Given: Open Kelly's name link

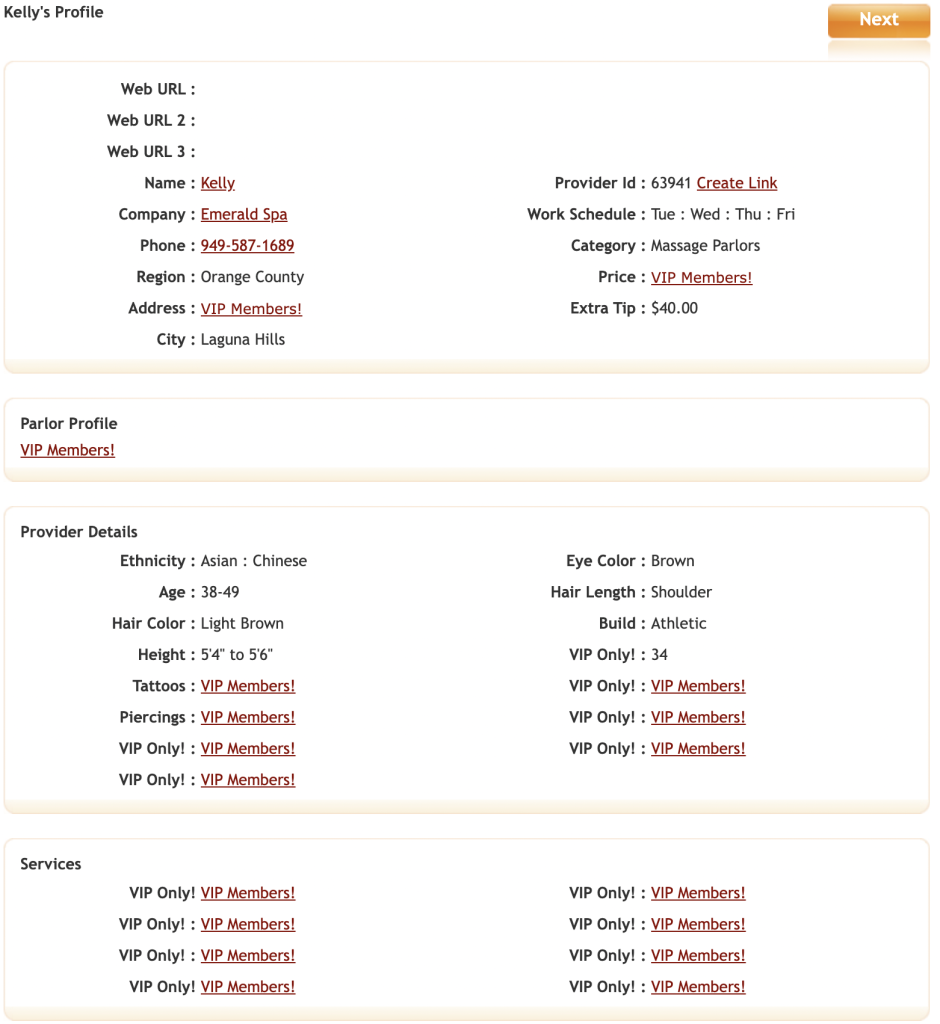Looking at the screenshot, I should (218, 183).
